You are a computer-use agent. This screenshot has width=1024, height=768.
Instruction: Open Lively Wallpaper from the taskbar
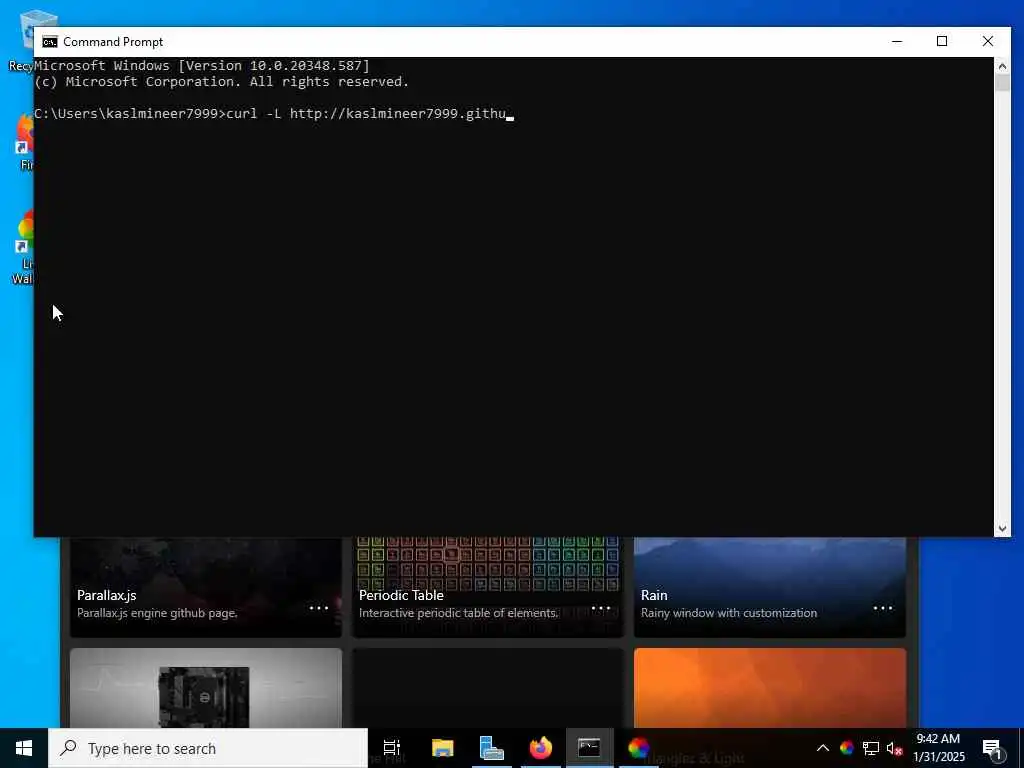coord(639,748)
